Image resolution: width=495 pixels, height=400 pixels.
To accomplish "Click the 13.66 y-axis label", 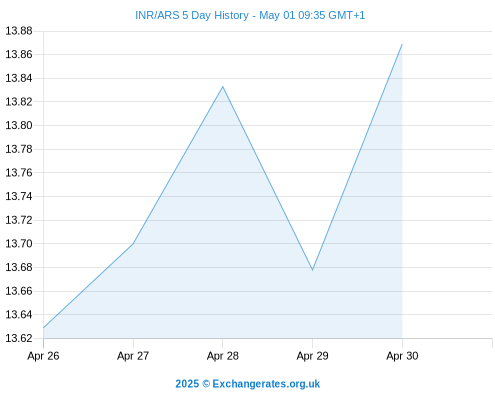I will (x=19, y=291).
